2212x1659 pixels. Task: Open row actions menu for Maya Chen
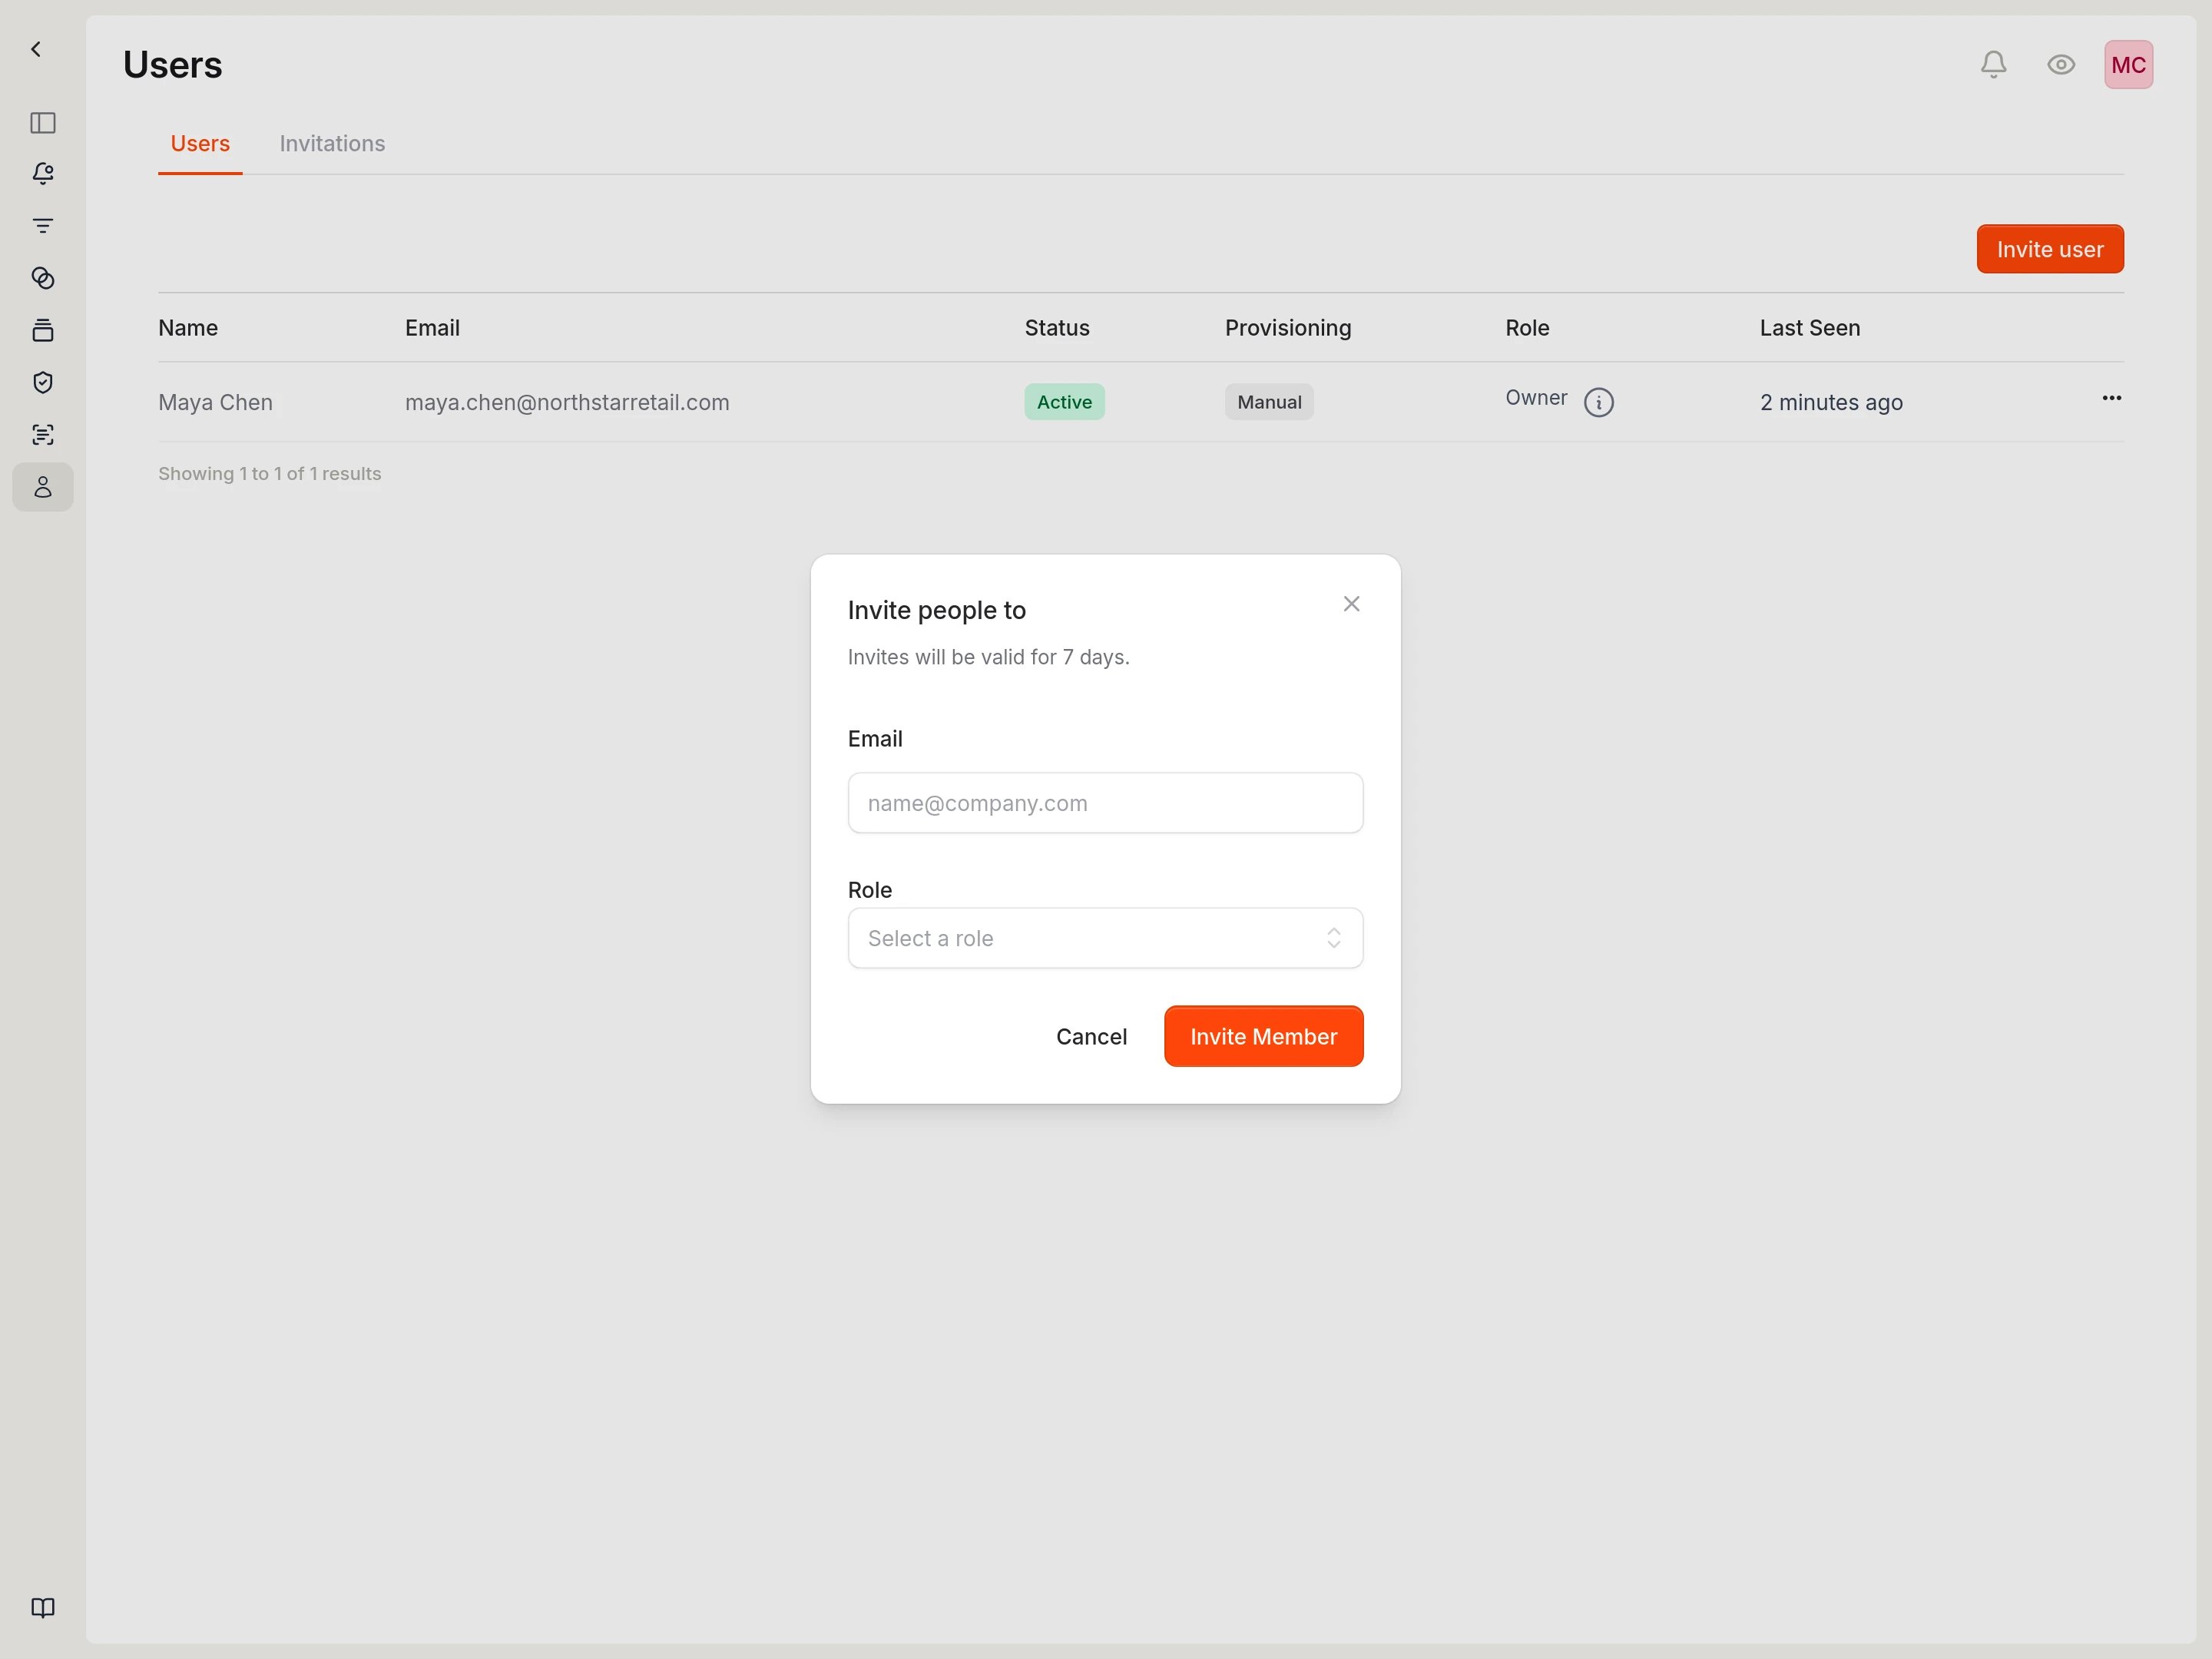(x=2111, y=398)
